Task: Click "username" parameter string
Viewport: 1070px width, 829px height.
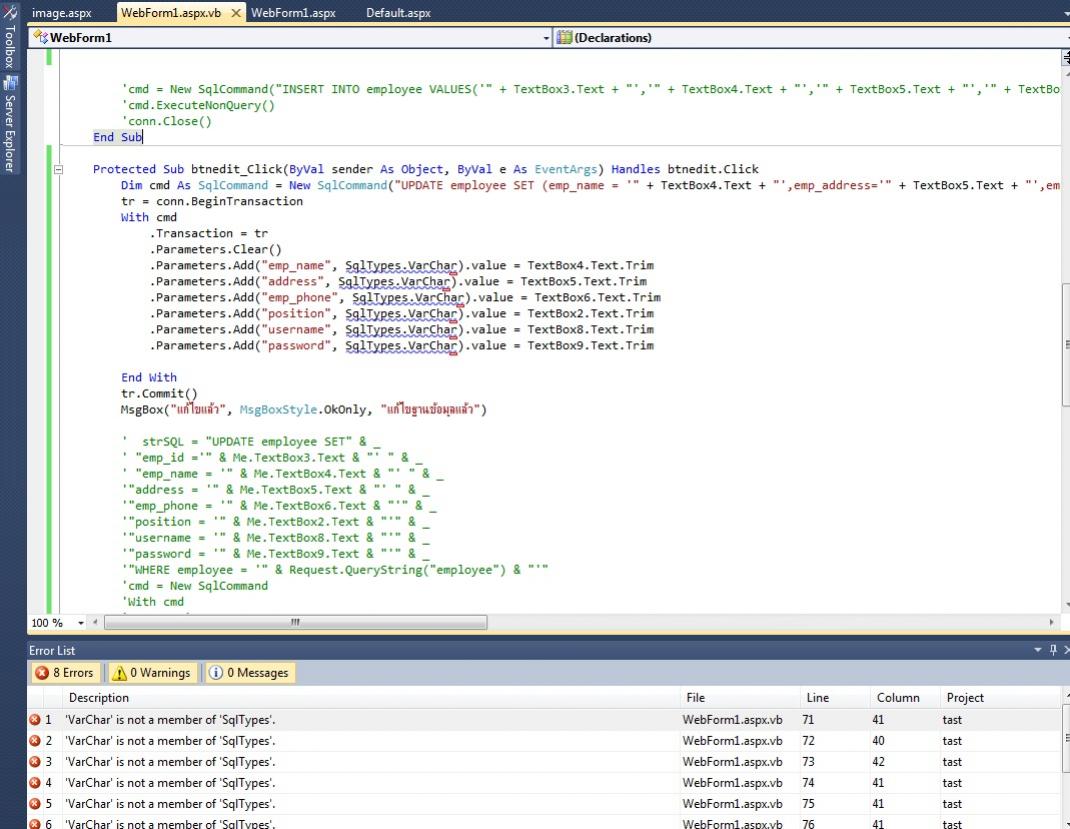Action: click(296, 330)
